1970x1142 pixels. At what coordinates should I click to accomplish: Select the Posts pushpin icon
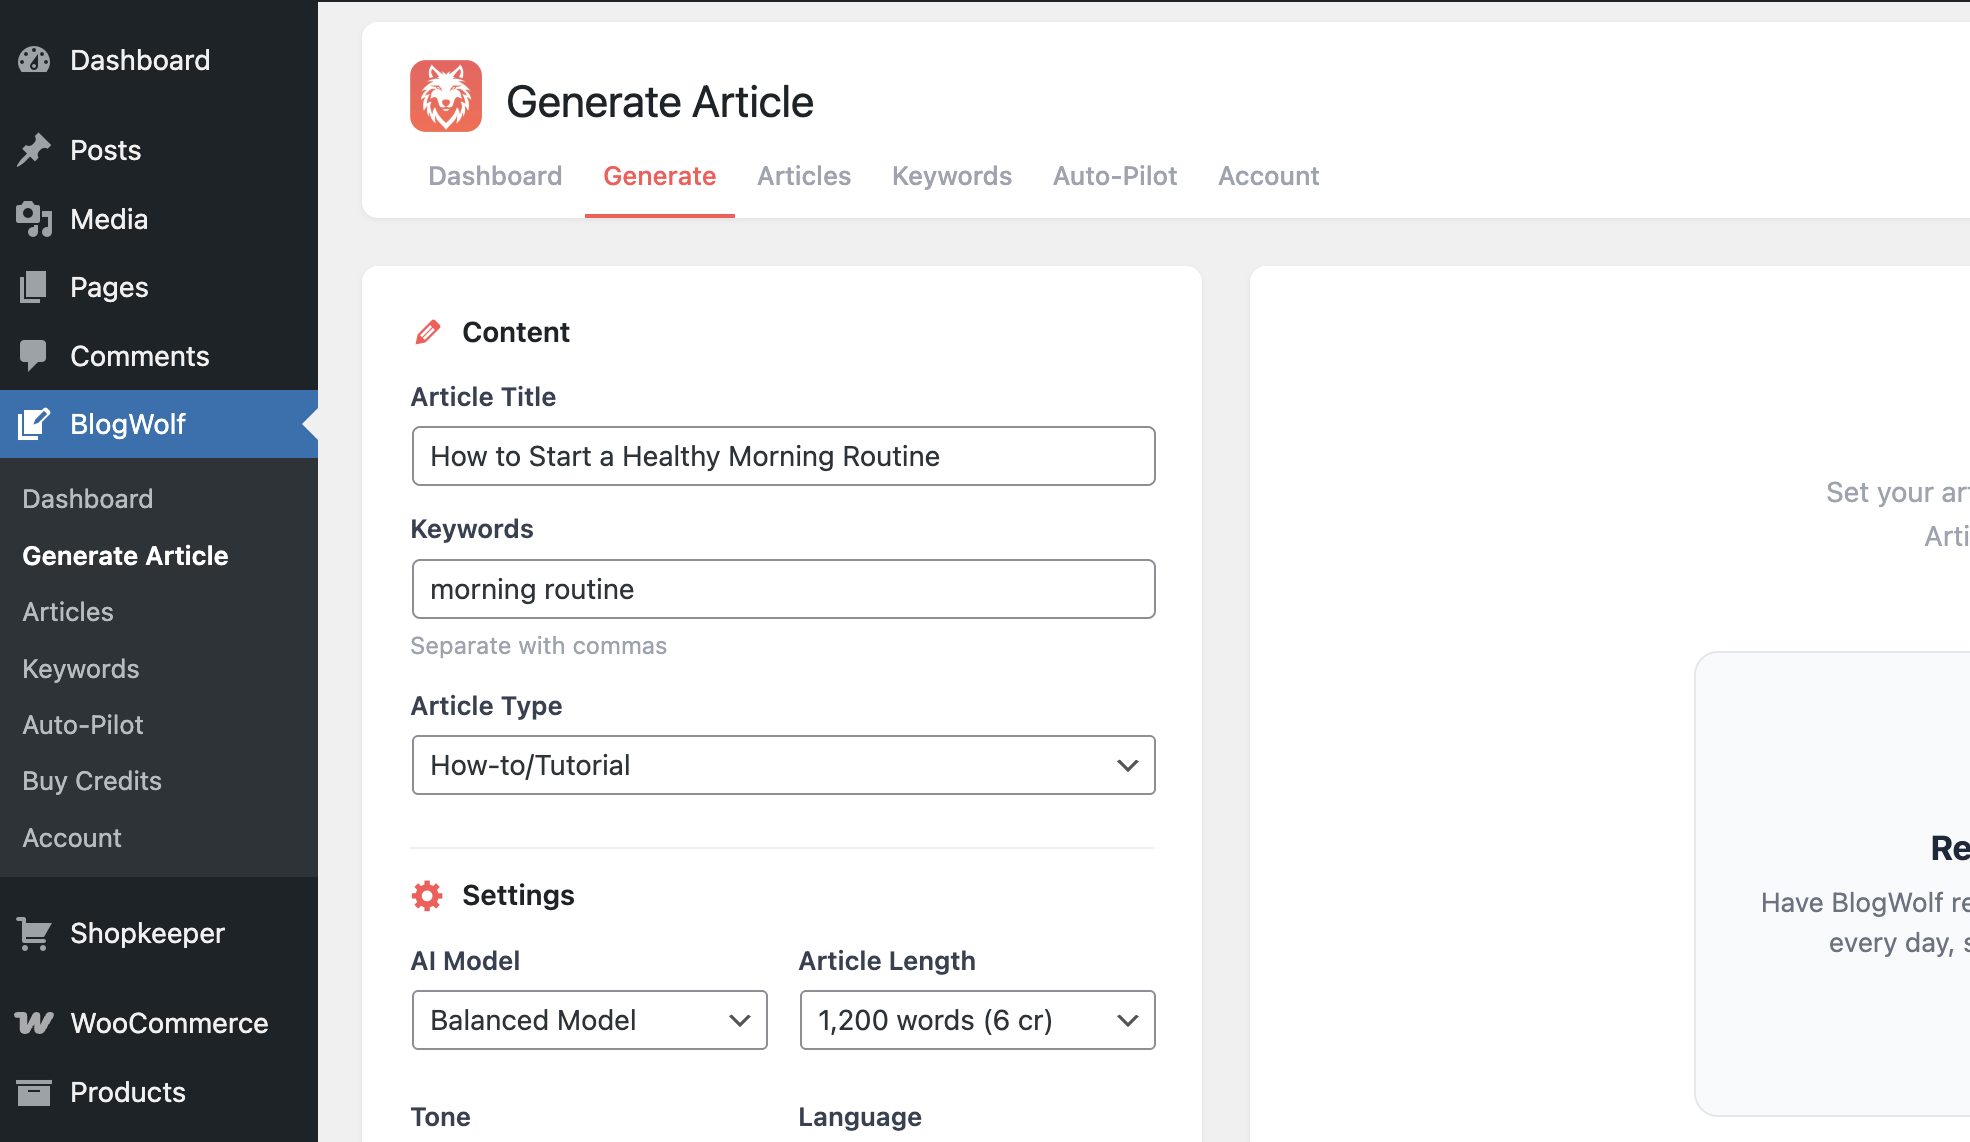35,149
